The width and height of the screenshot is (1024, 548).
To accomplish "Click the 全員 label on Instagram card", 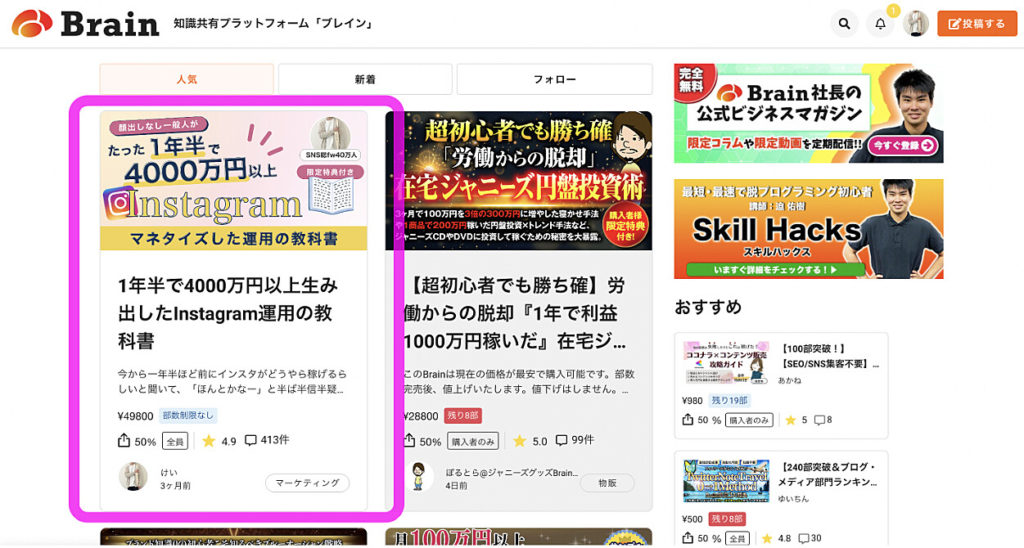I will (174, 442).
